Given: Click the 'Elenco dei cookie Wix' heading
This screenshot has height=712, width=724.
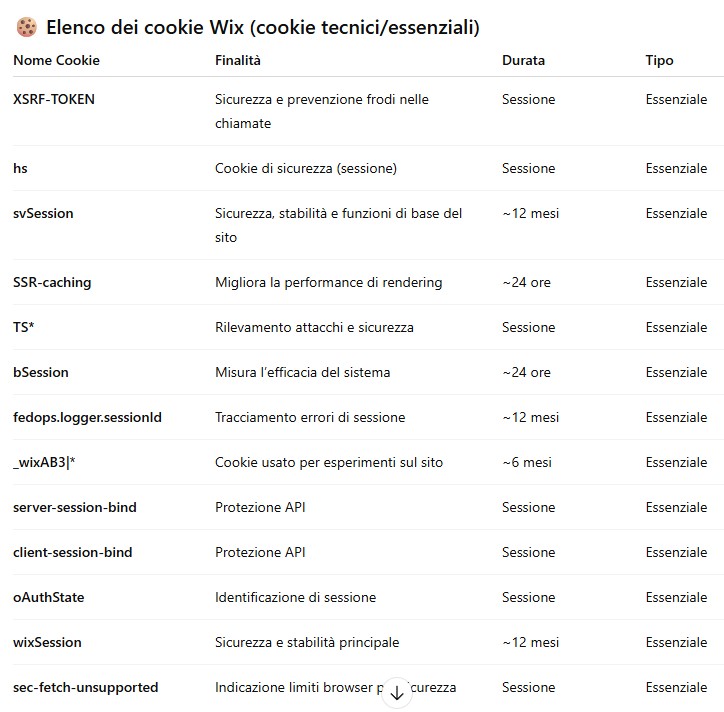Looking at the screenshot, I should tap(262, 27).
